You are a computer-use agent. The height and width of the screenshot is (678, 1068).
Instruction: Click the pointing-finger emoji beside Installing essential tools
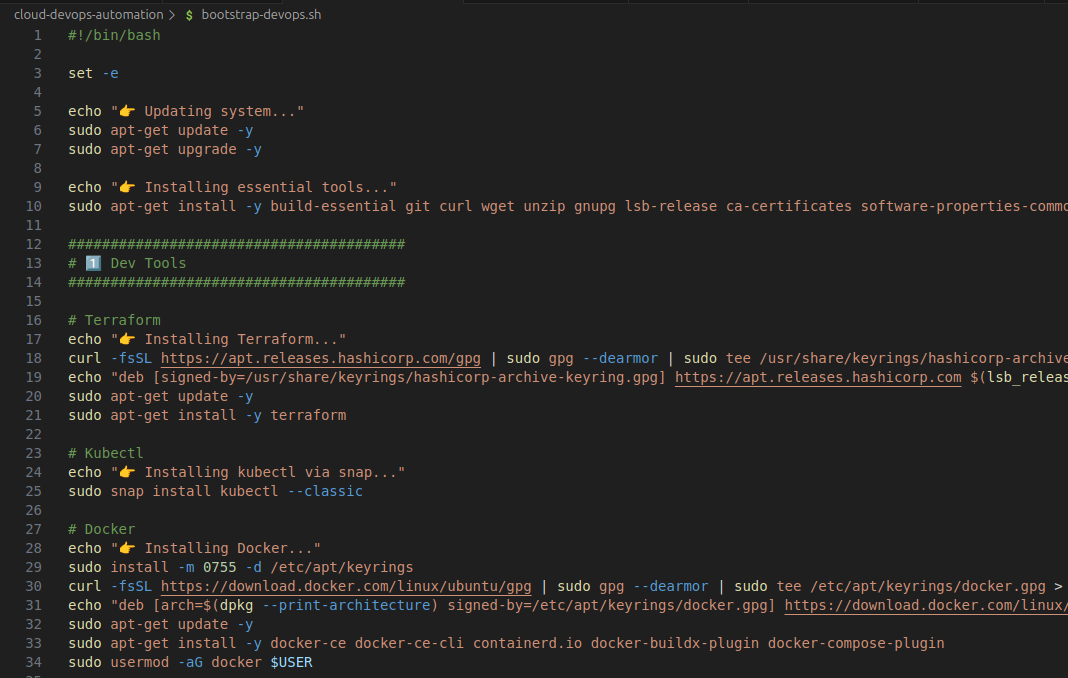coord(125,186)
